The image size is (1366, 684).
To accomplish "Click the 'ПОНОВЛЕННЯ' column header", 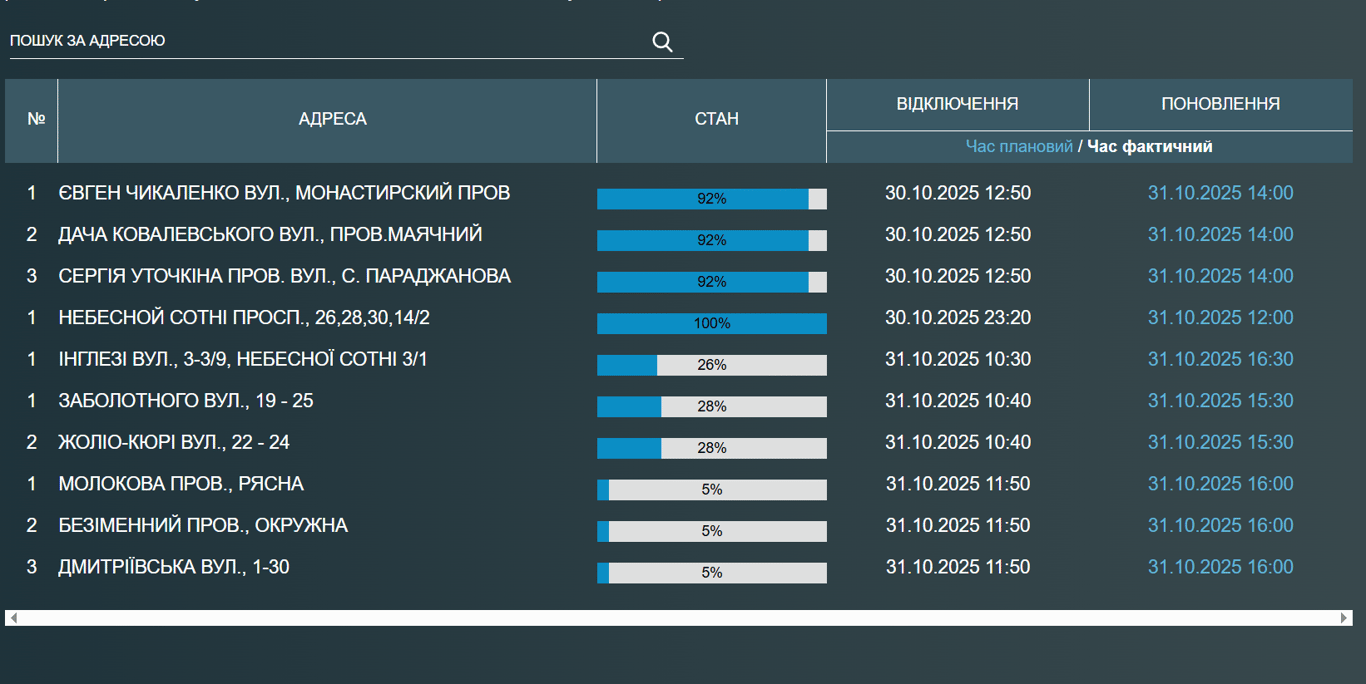I will pyautogui.click(x=1220, y=104).
